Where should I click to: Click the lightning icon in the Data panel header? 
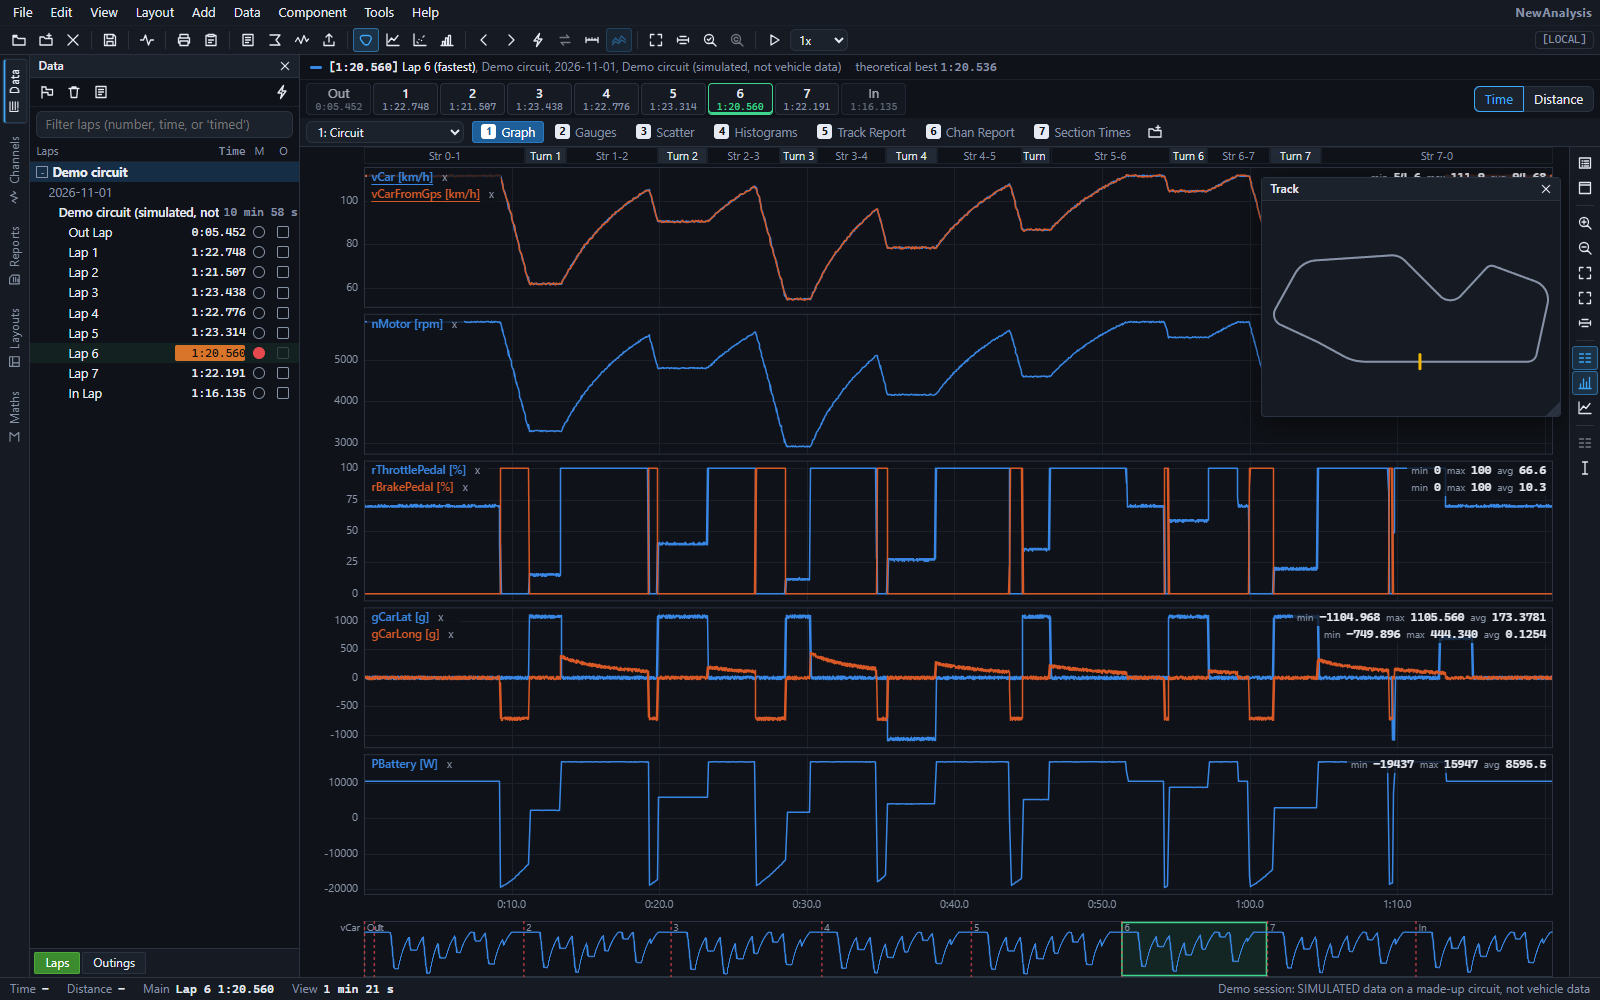coord(282,92)
